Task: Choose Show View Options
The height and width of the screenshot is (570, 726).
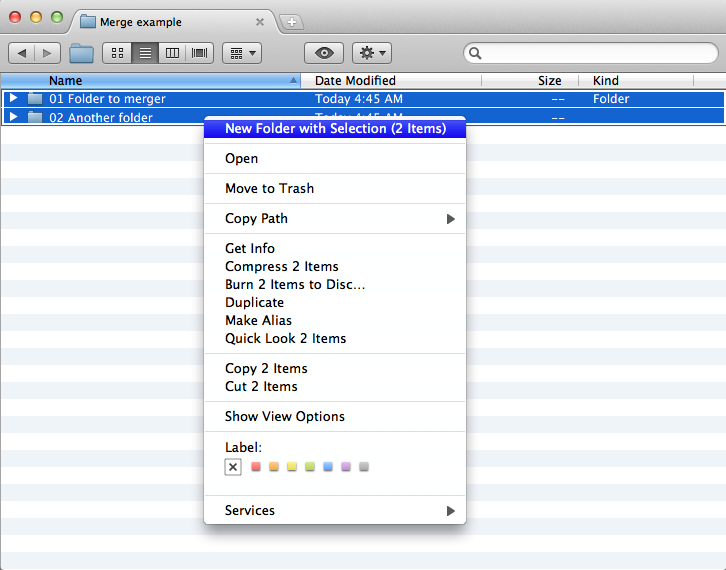Action: [x=335, y=417]
